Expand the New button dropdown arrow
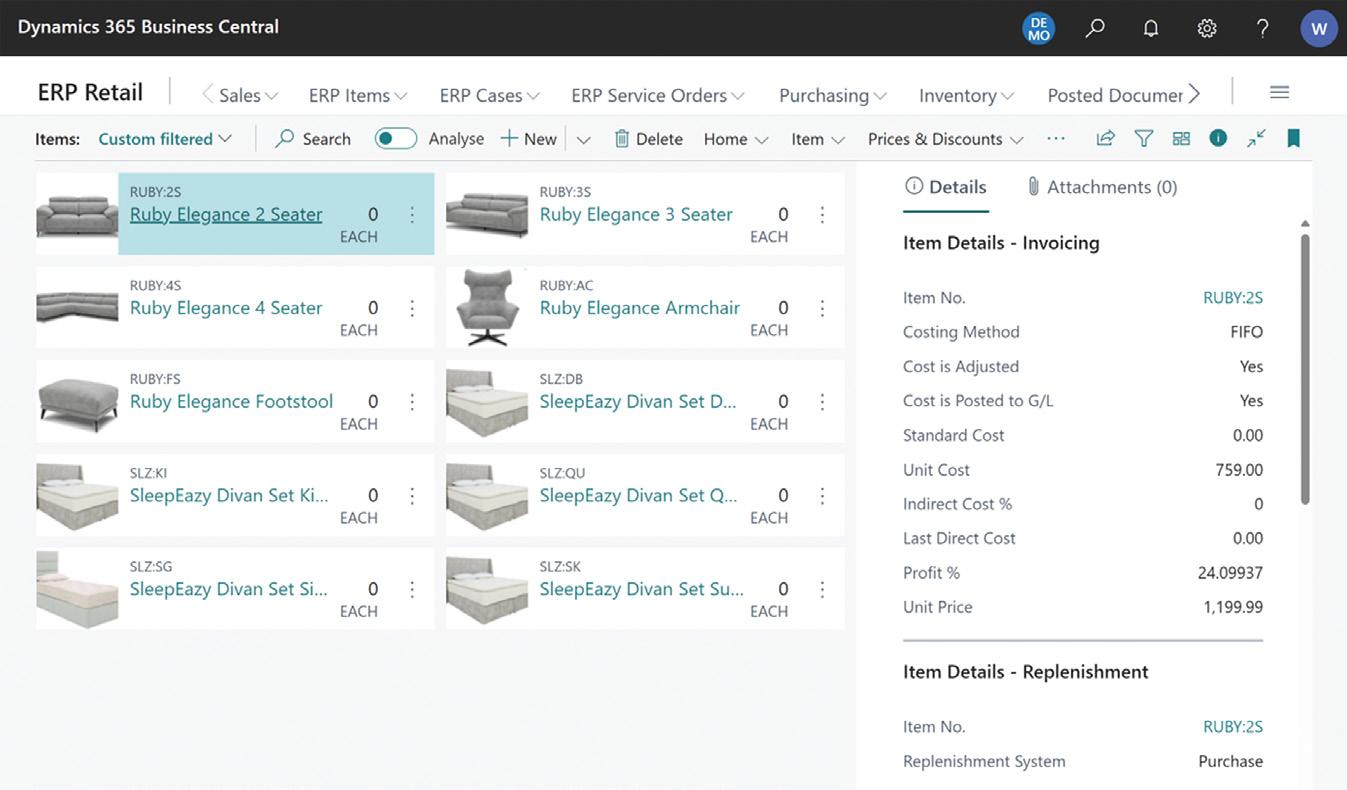 pos(584,139)
